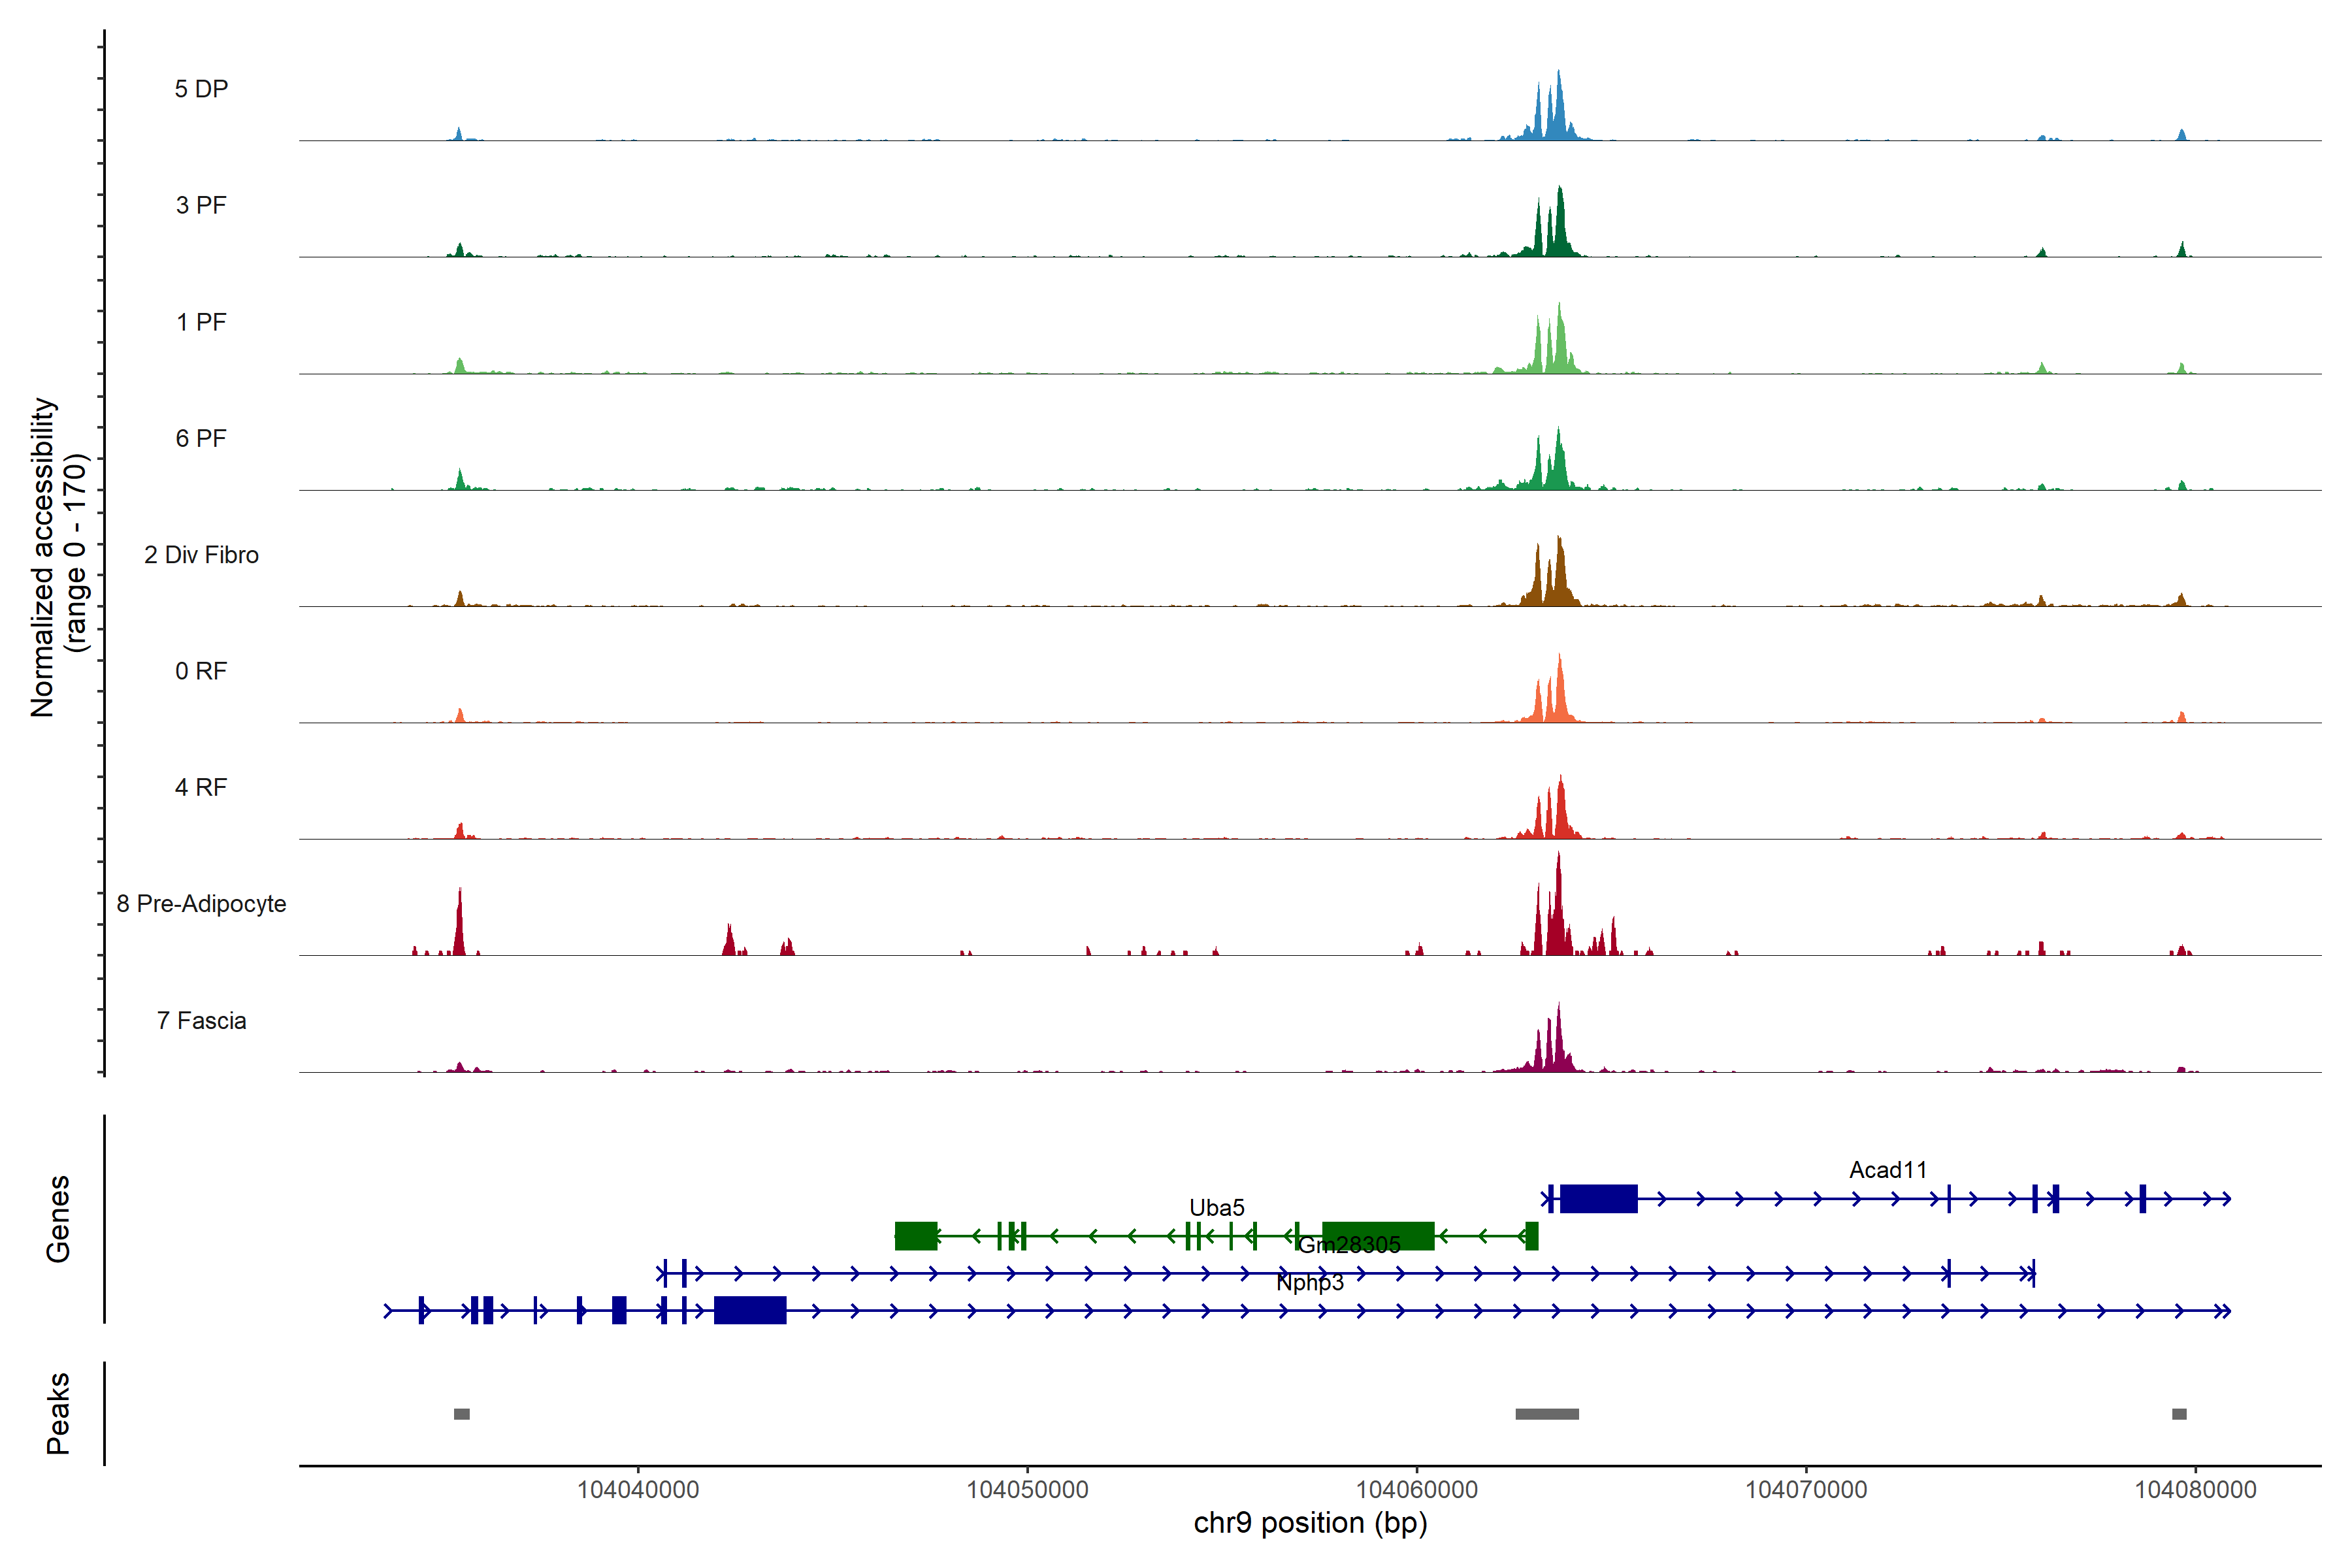Click the large blue Acad11 exon block

point(1598,1198)
